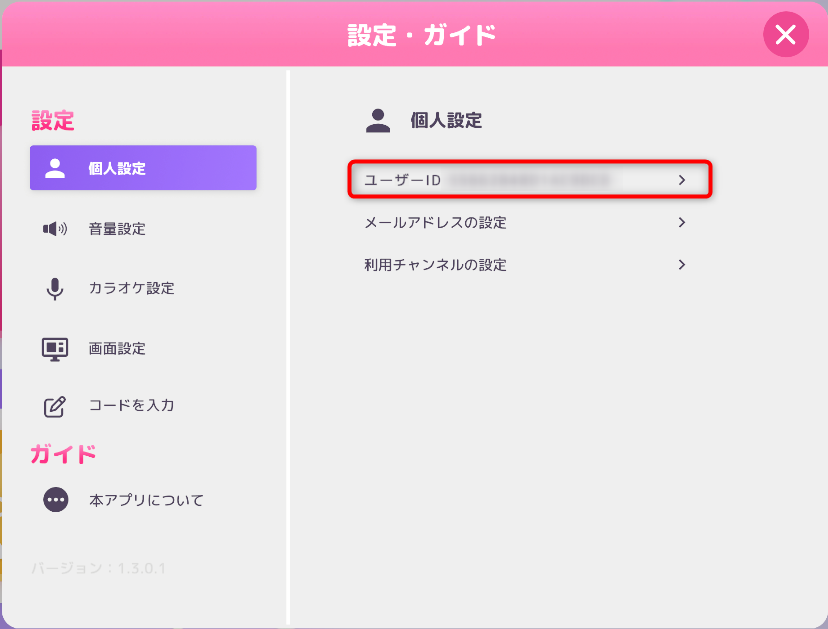This screenshot has width=828, height=629.
Task: Click the ellipsis icon for 本アプリについて
Action: tap(56, 499)
